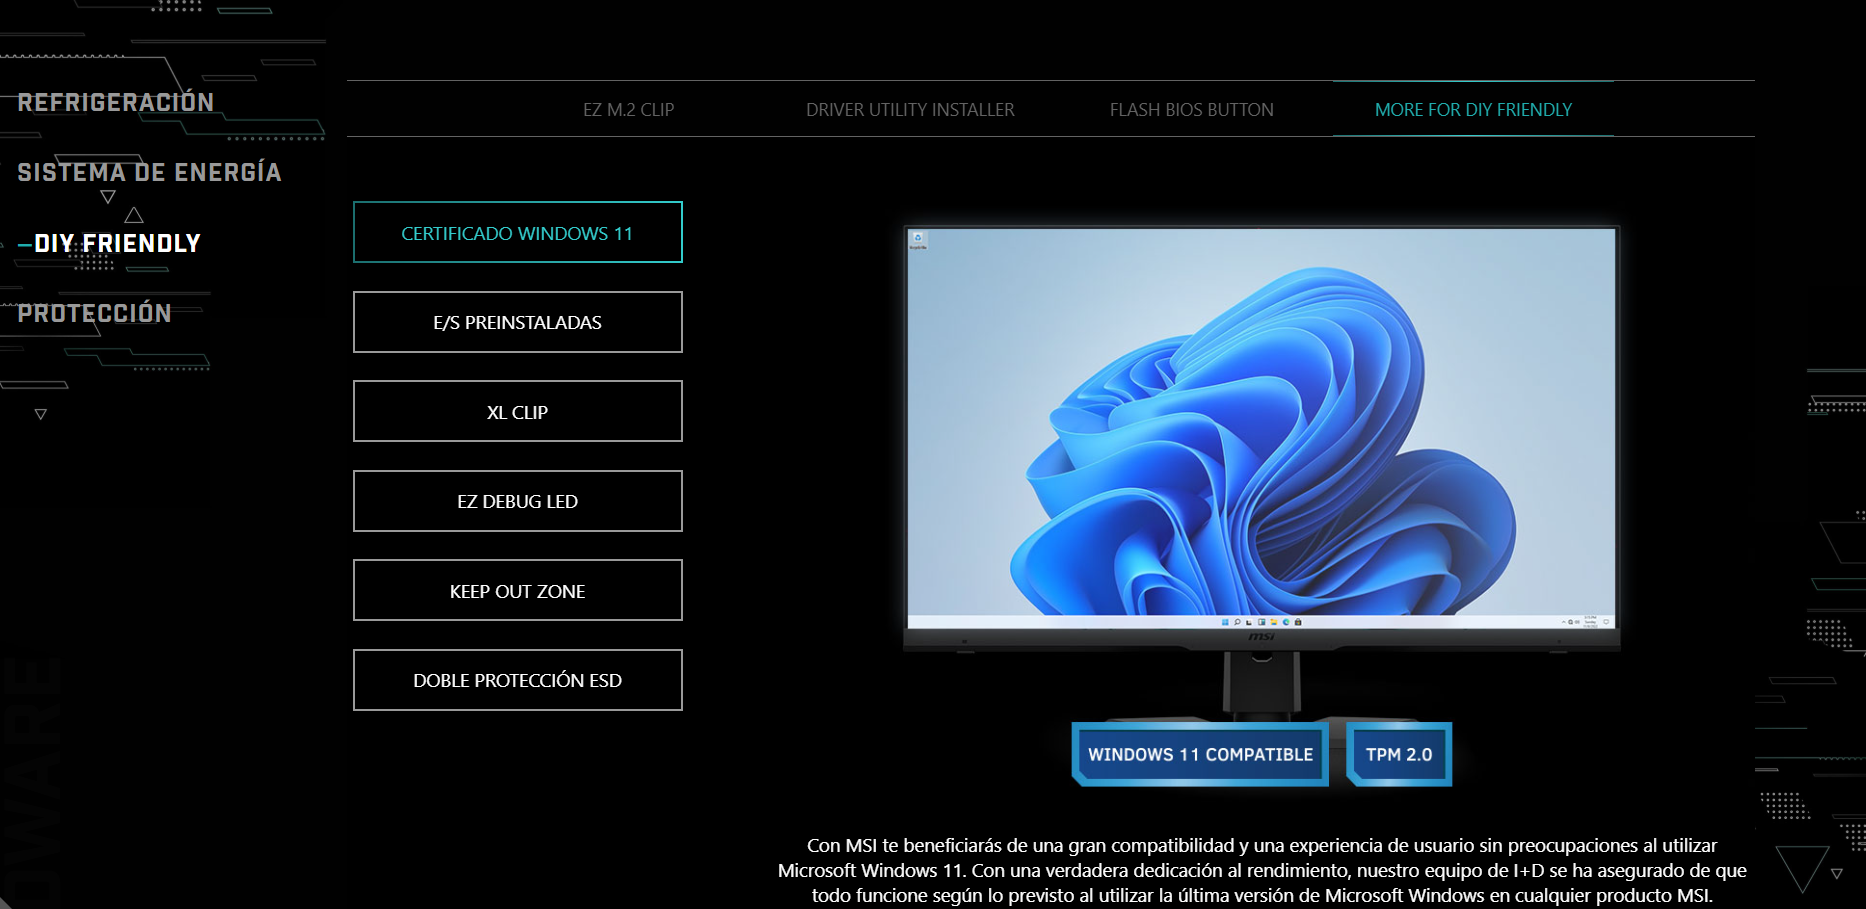Open the KEEP OUT ZONE feature
The width and height of the screenshot is (1866, 909).
pyautogui.click(x=517, y=590)
